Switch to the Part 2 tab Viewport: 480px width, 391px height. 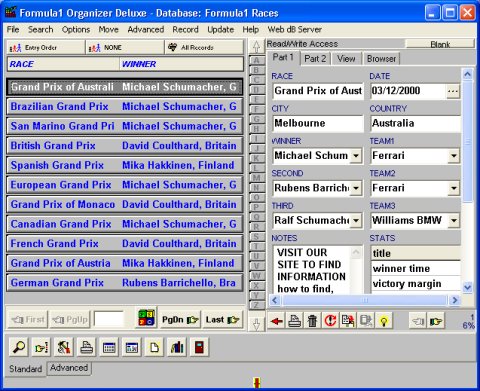315,59
